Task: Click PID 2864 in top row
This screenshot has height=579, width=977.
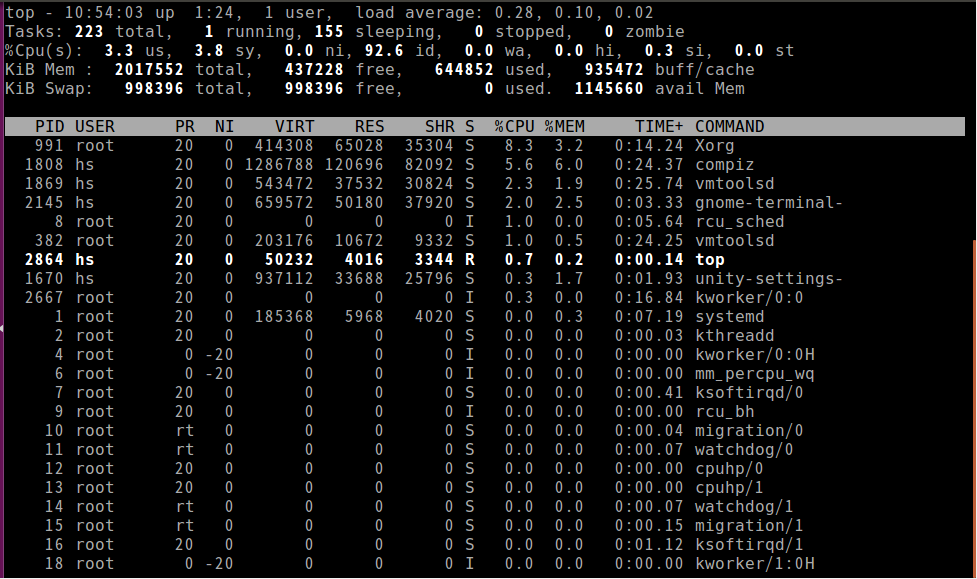Action: 44,260
